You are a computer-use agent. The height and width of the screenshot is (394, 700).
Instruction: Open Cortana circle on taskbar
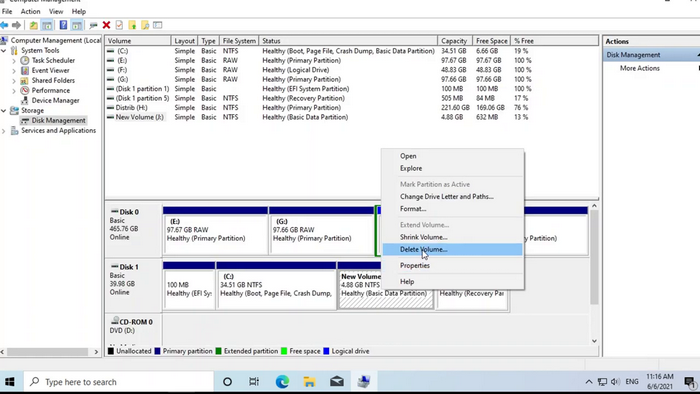(x=227, y=382)
